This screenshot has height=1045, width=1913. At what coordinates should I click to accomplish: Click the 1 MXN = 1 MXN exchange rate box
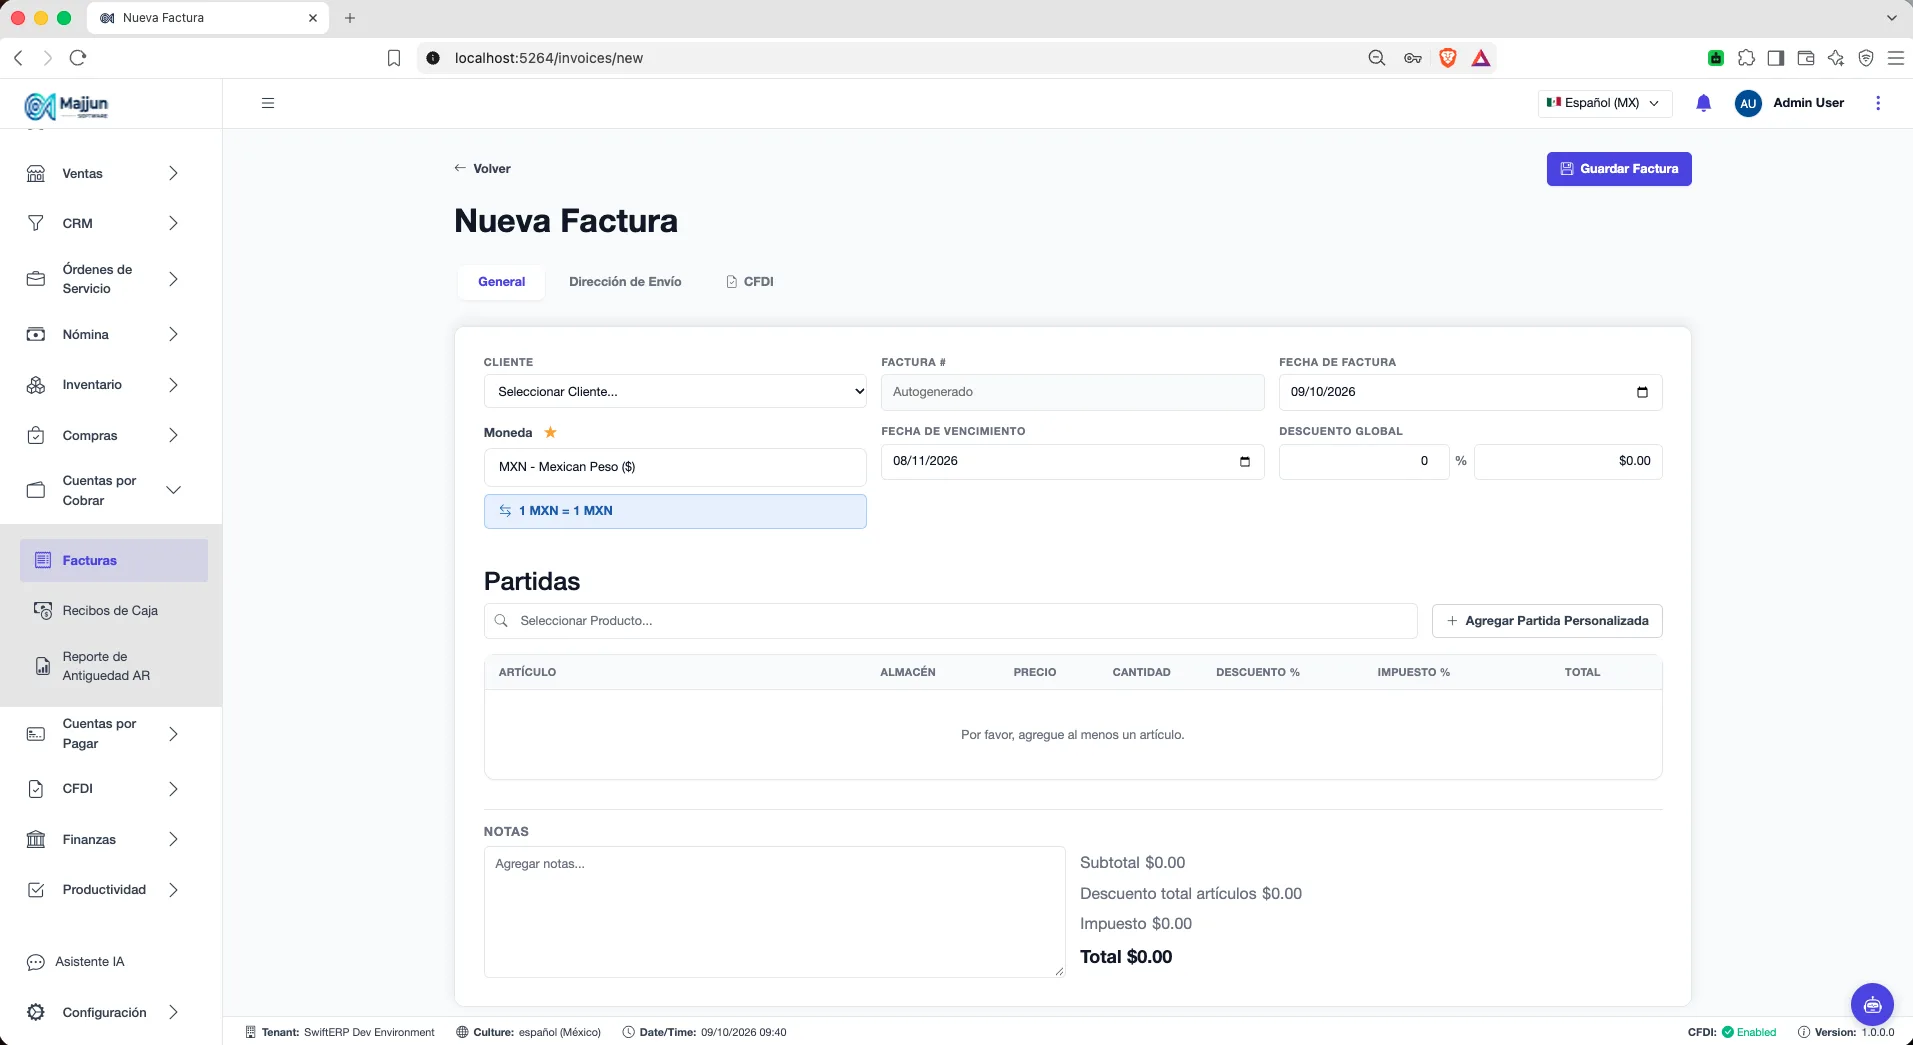(x=675, y=511)
